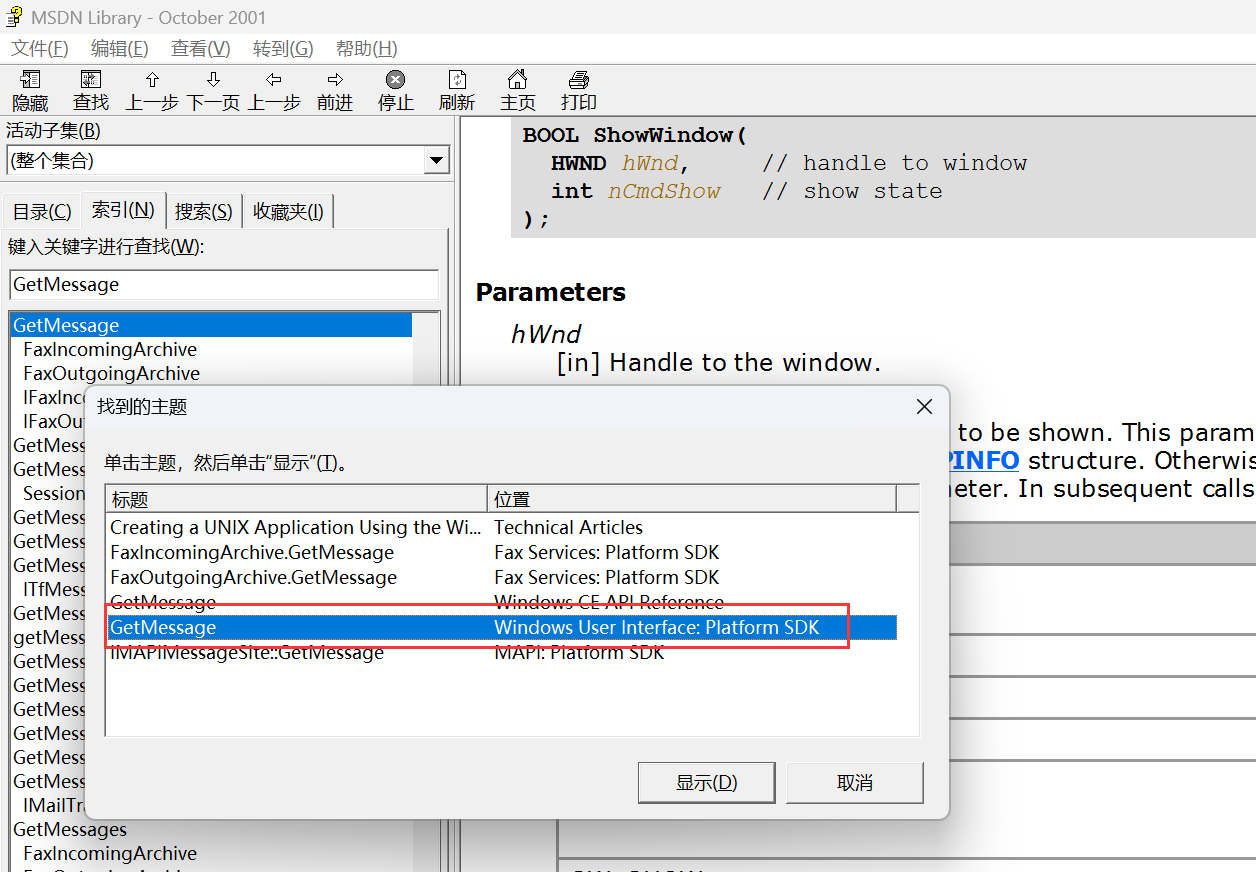Select GetMessages entry in the index list
Image resolution: width=1256 pixels, height=872 pixels.
click(70, 829)
